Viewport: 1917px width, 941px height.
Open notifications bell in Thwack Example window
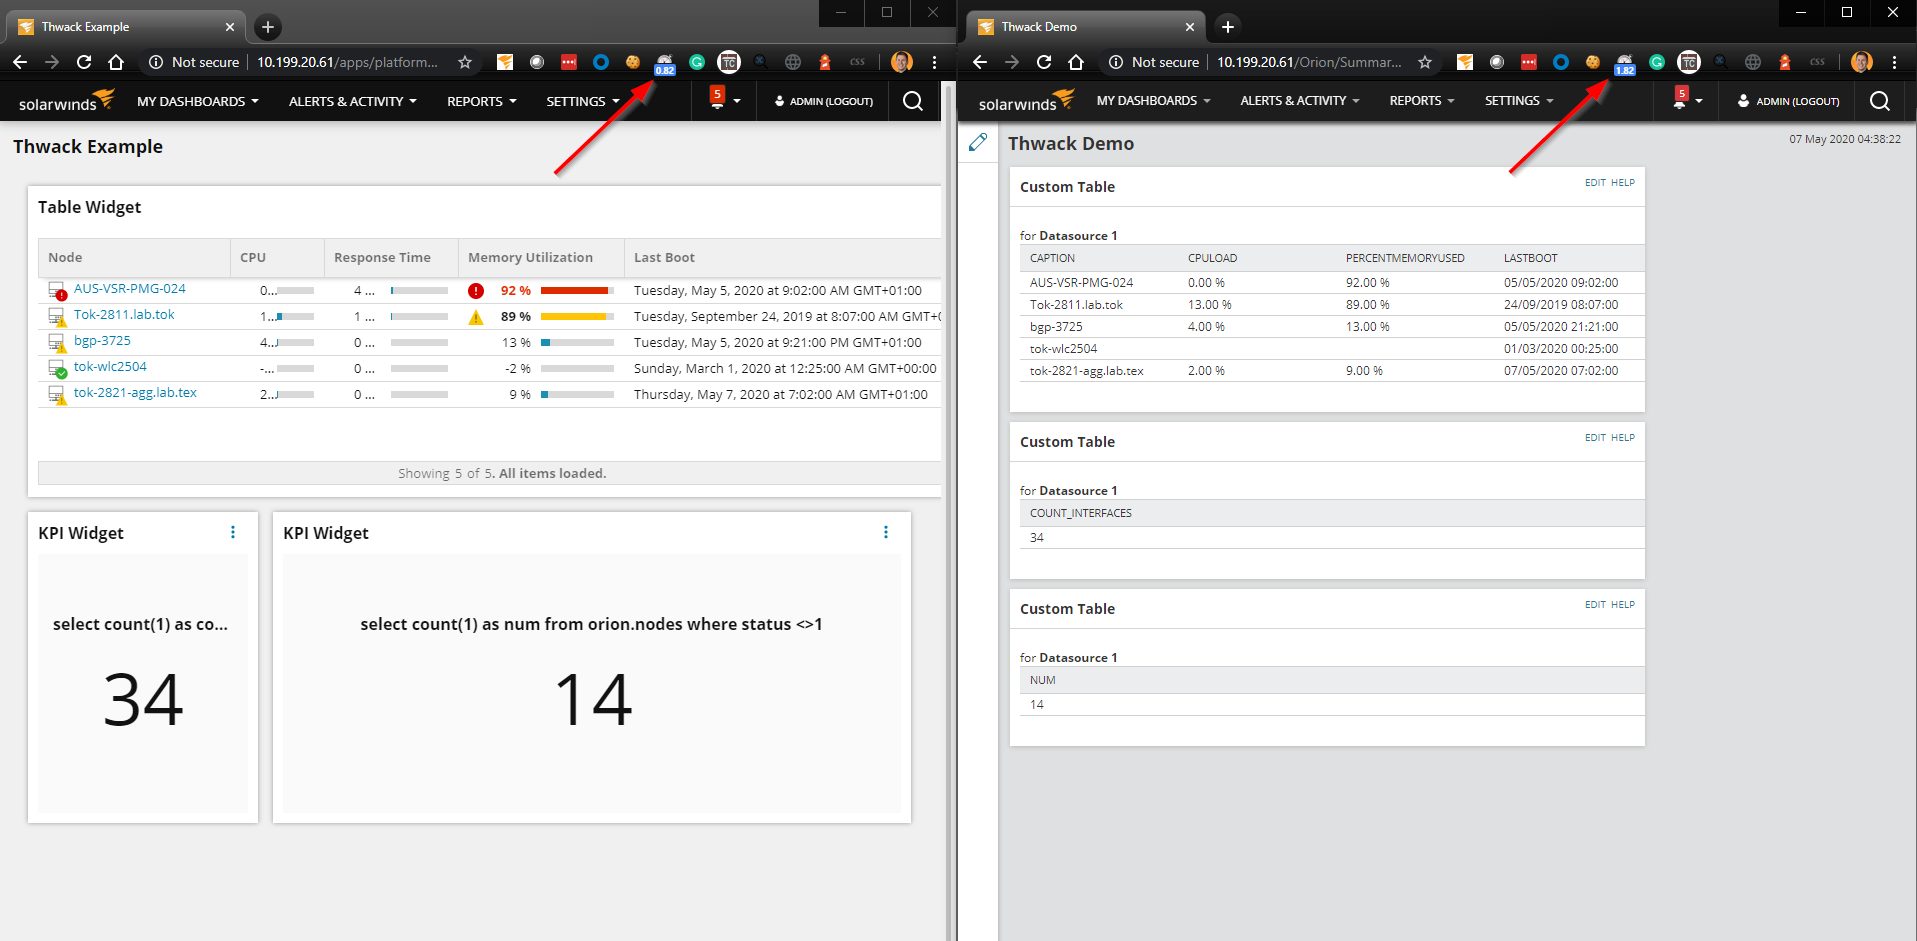[717, 98]
